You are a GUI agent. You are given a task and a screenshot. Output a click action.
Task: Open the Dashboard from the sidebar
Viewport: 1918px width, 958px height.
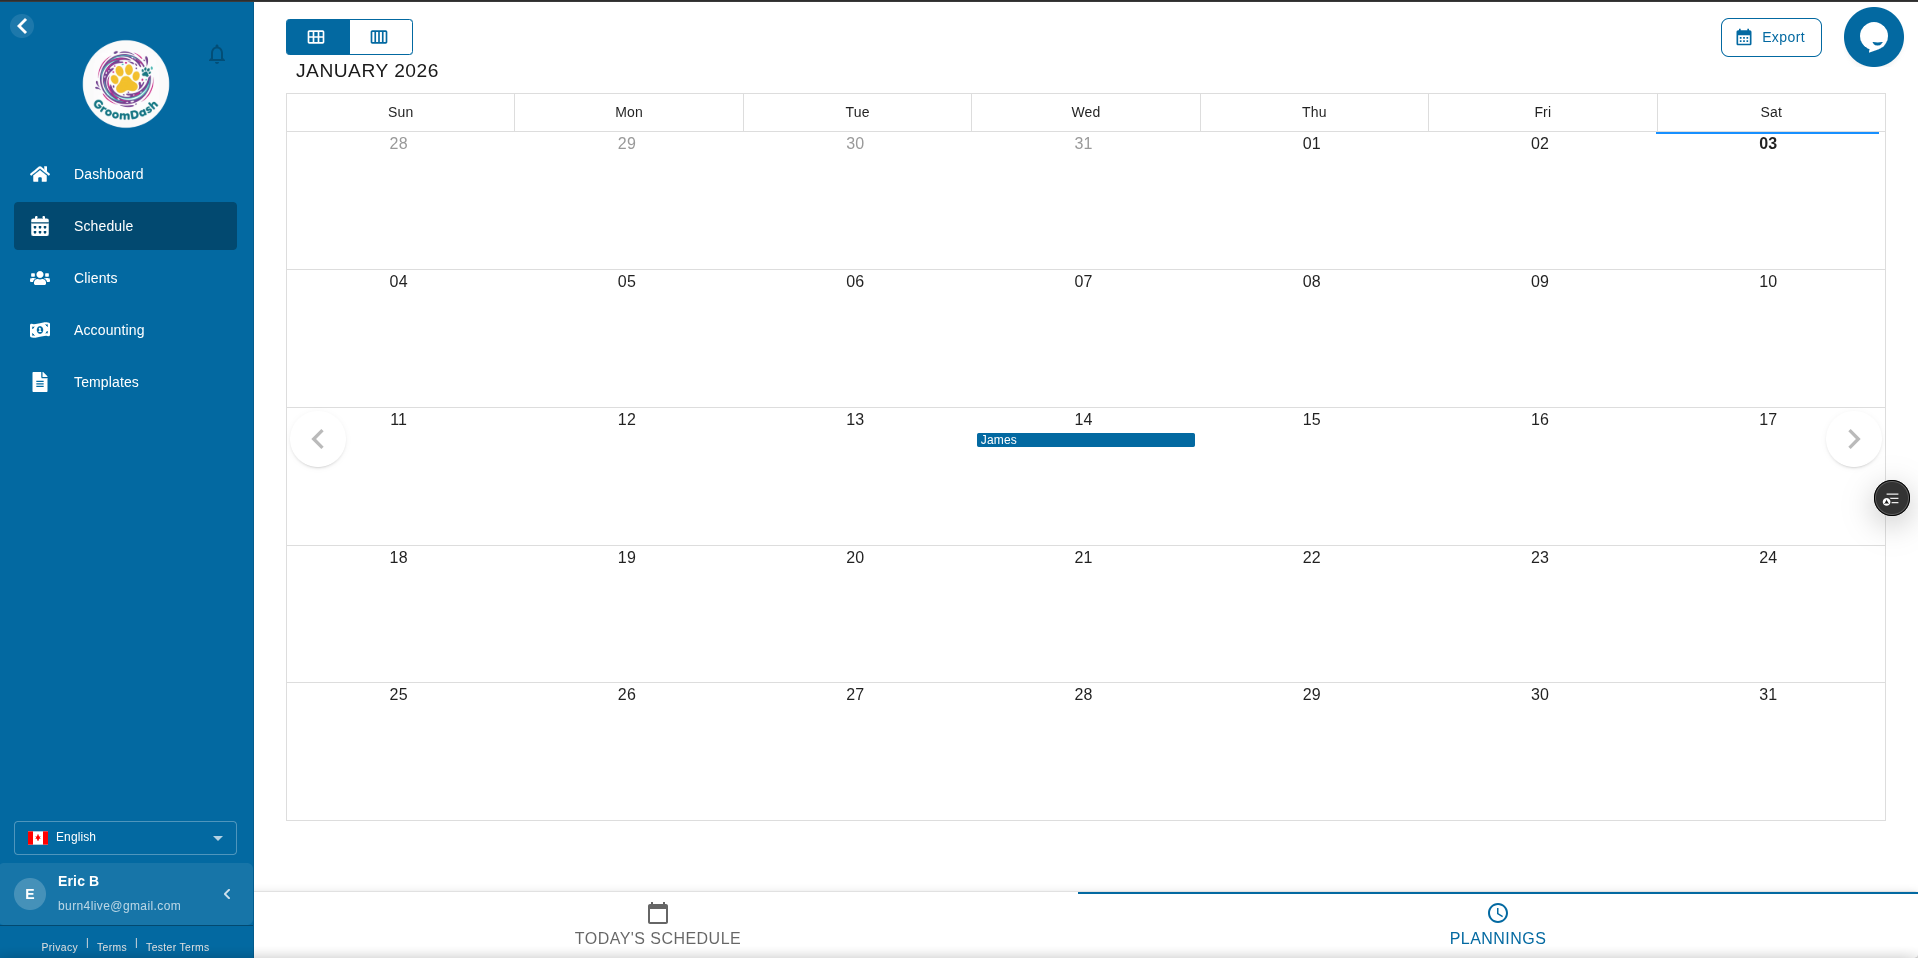tap(108, 174)
